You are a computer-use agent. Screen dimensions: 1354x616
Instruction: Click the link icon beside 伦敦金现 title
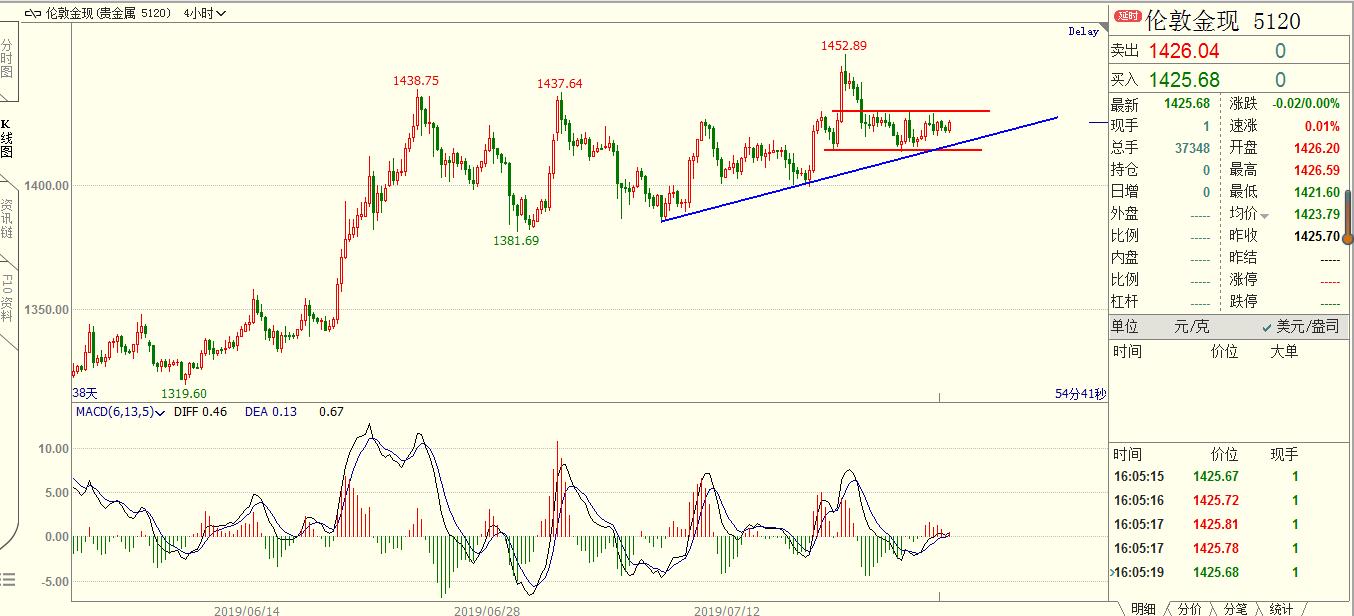pyautogui.click(x=33, y=13)
